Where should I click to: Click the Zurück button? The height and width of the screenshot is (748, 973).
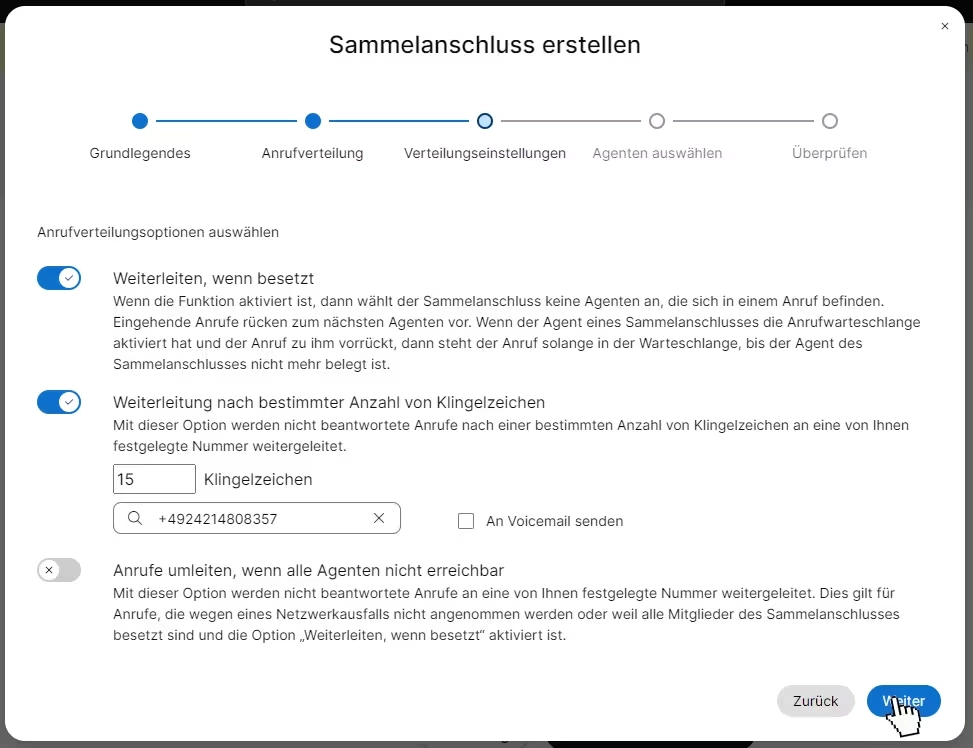point(815,701)
